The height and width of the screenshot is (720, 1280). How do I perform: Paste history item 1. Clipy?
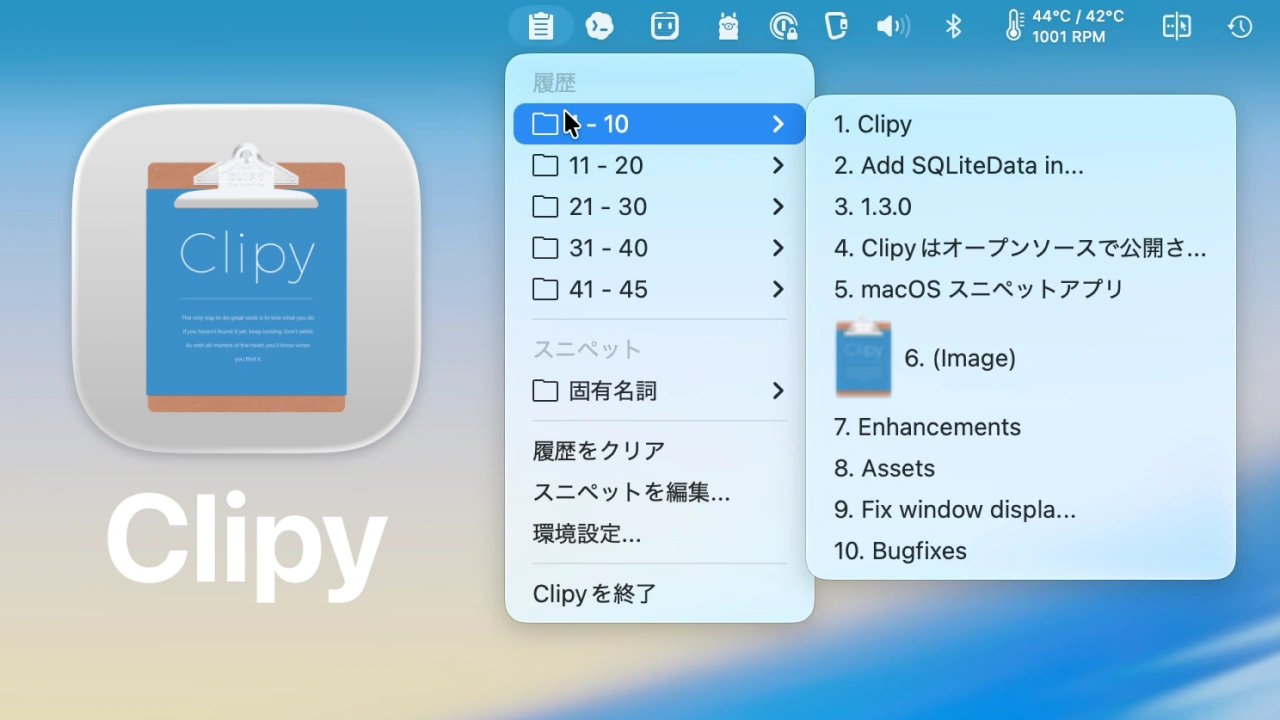[x=1021, y=124]
